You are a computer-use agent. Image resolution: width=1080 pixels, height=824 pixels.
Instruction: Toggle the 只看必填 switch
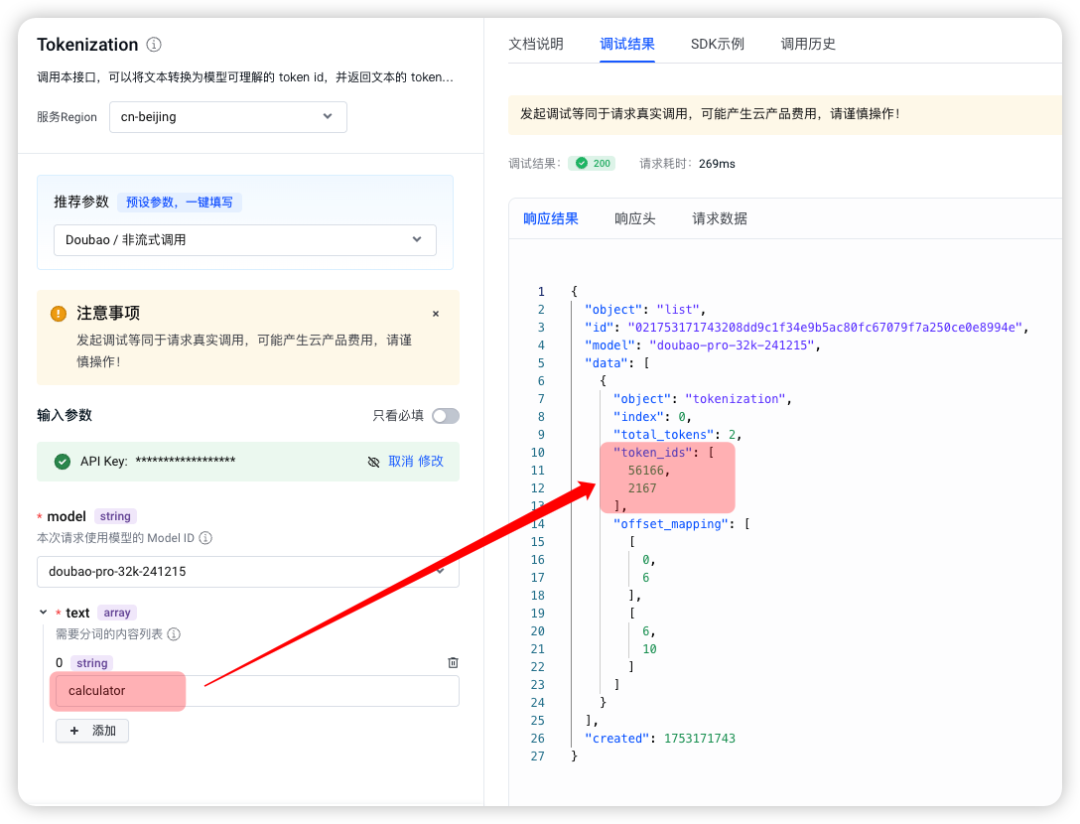(x=445, y=416)
